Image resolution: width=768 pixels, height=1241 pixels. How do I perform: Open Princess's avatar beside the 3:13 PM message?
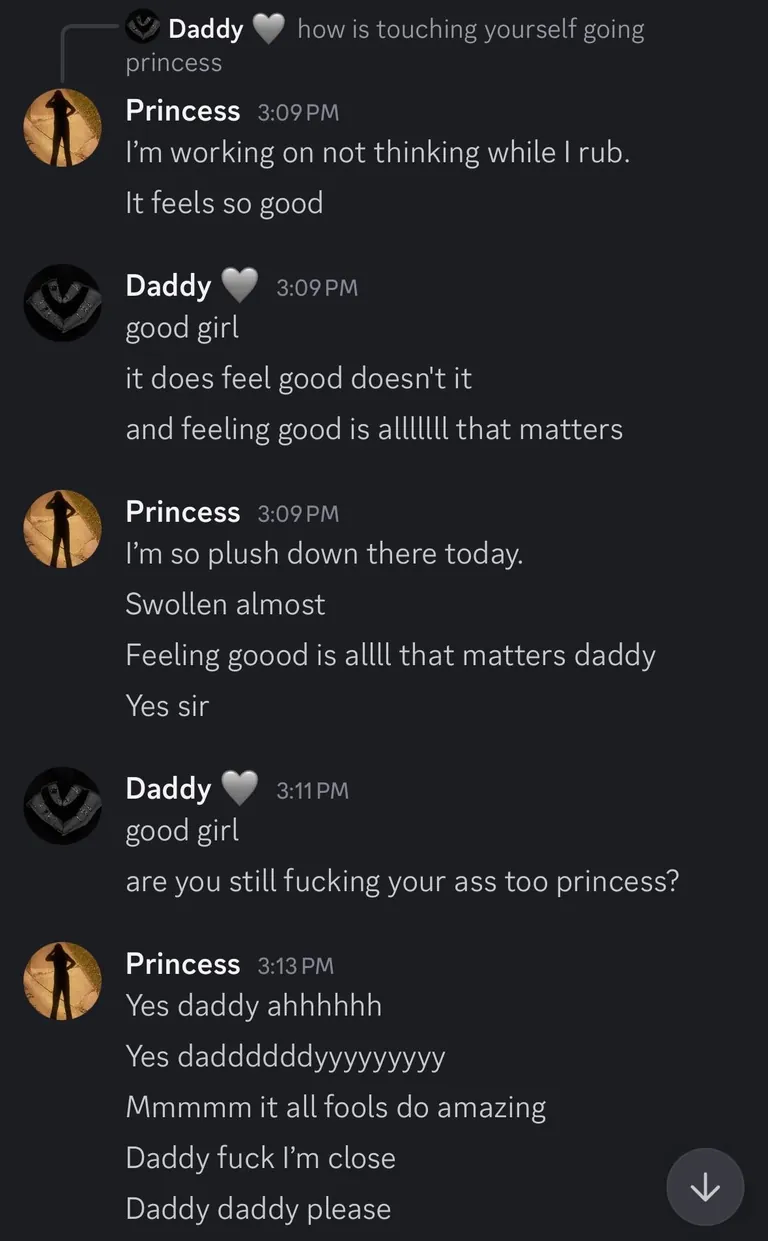(63, 981)
